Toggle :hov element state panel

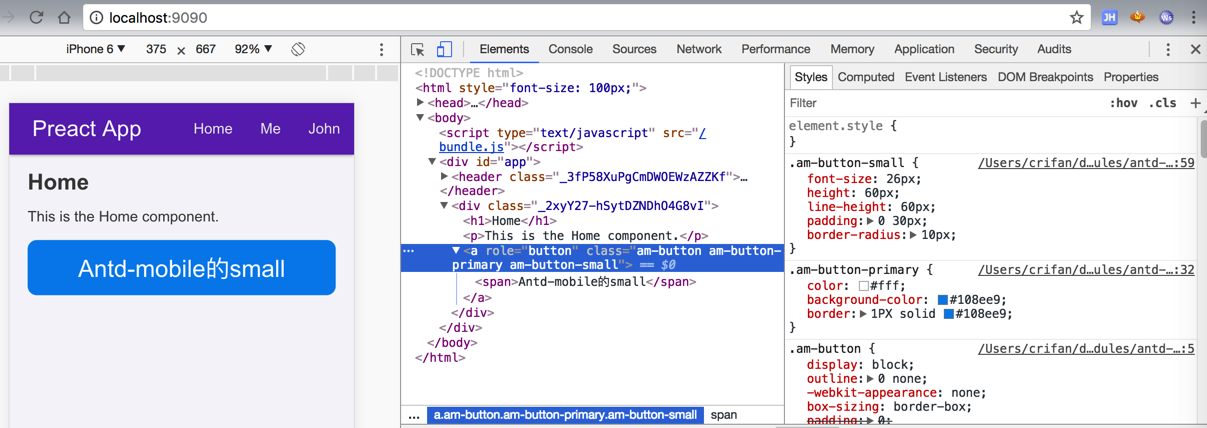[1123, 103]
